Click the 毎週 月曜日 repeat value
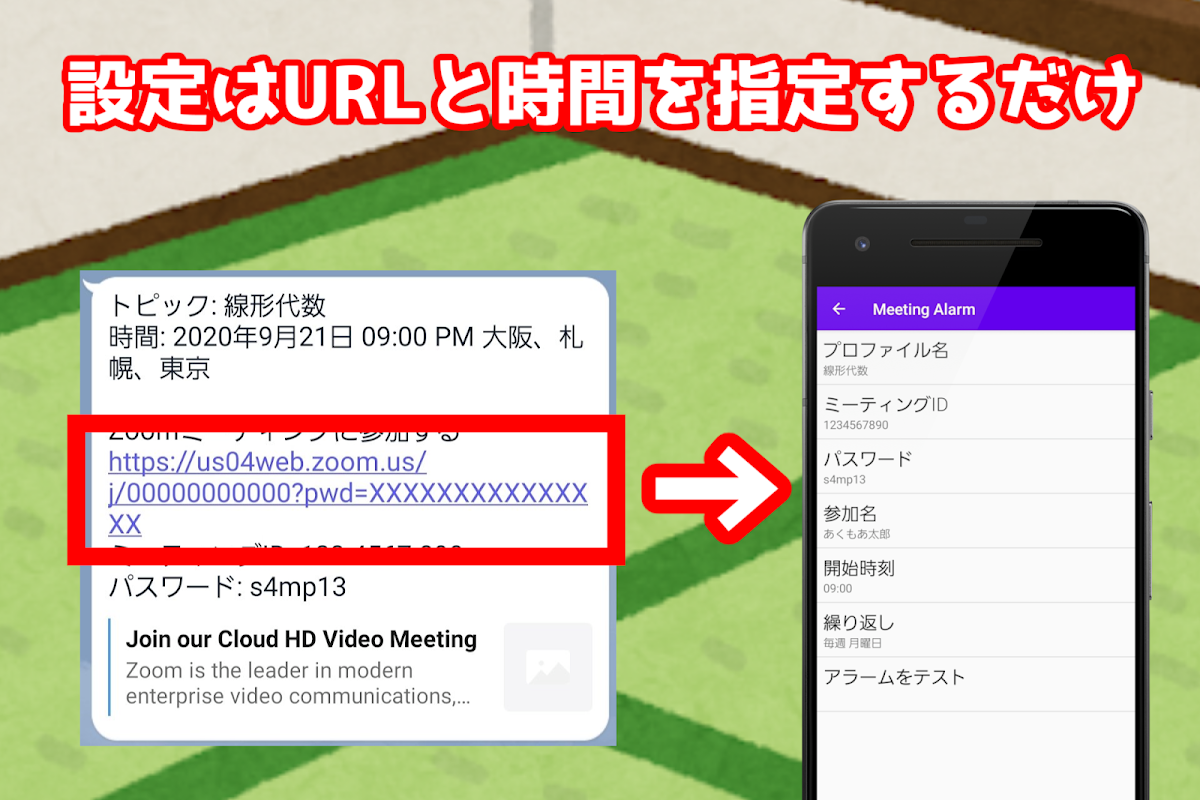 point(852,643)
